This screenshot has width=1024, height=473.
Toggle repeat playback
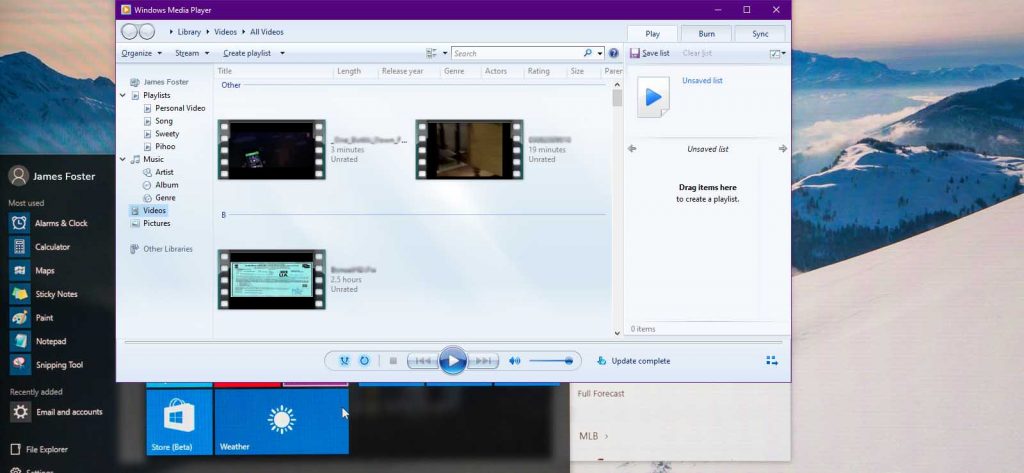point(365,361)
